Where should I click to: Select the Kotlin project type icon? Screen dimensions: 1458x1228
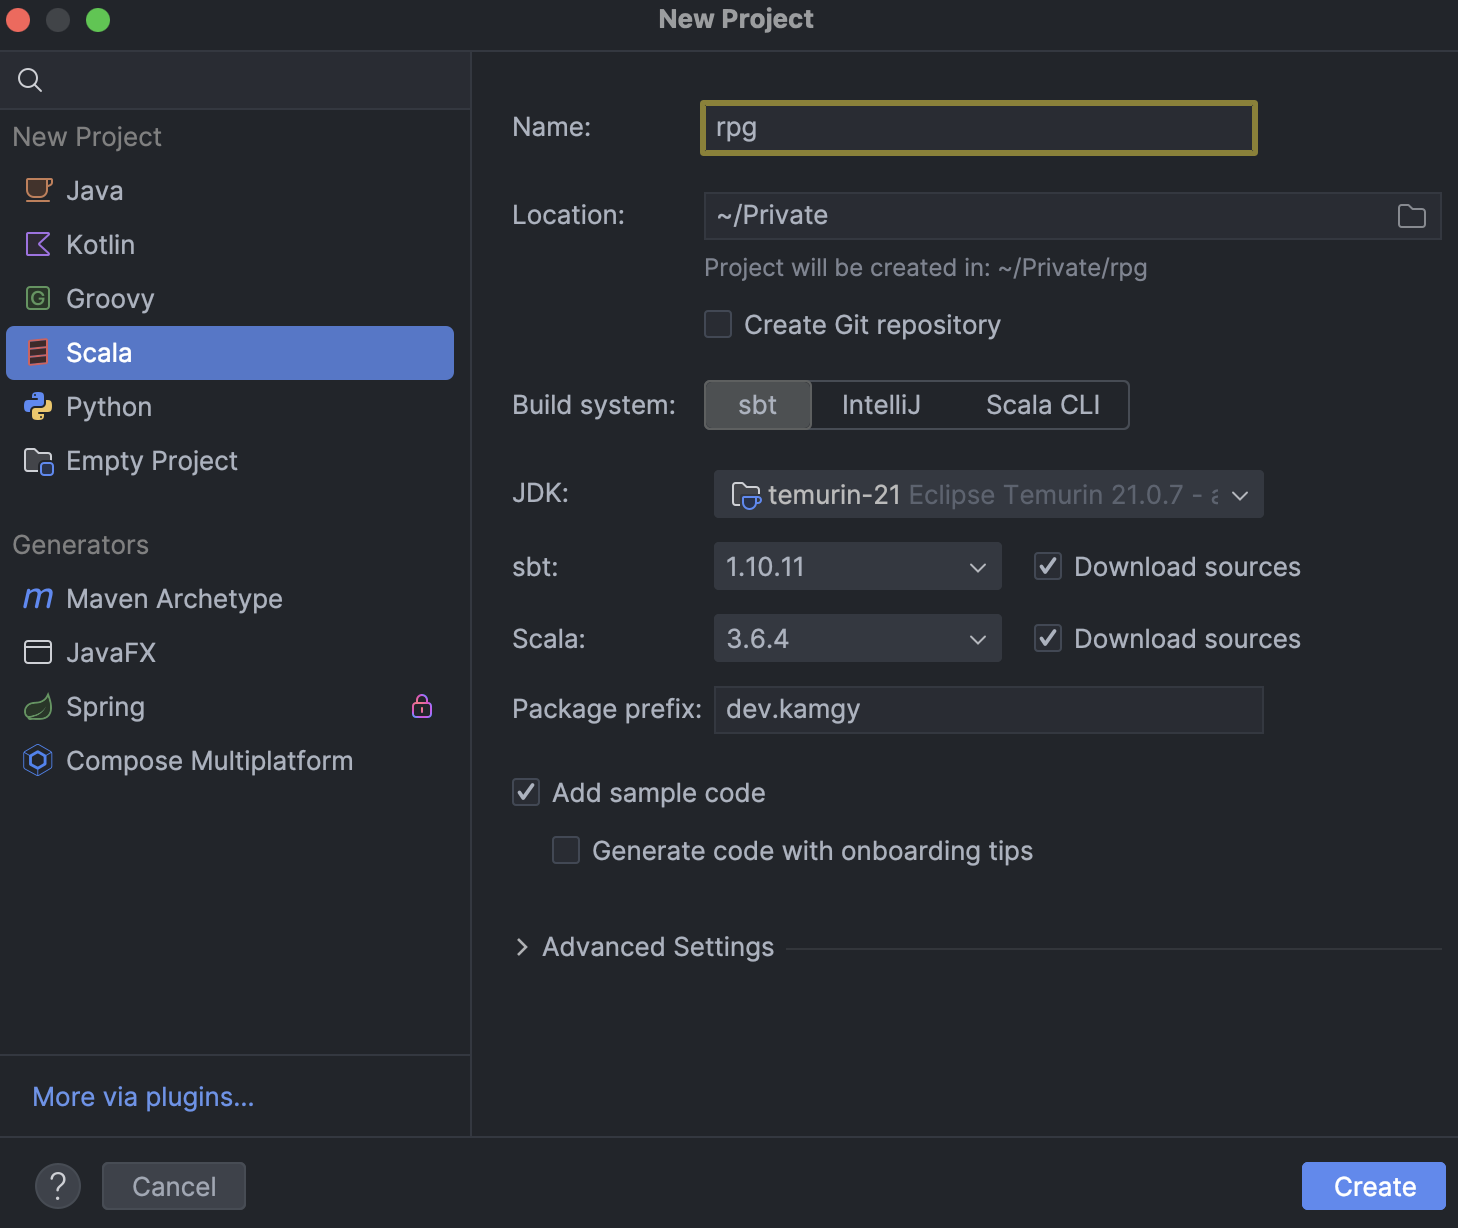pyautogui.click(x=38, y=244)
